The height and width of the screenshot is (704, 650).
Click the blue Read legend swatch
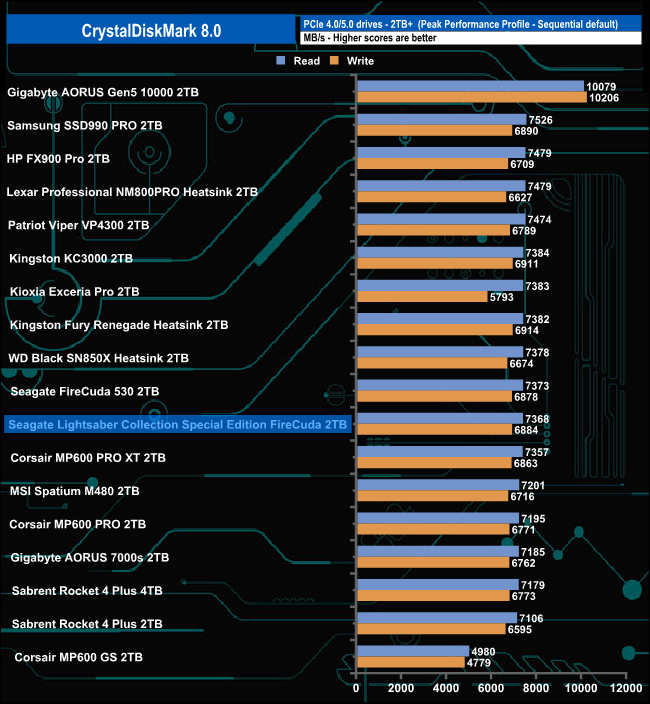pyautogui.click(x=281, y=61)
